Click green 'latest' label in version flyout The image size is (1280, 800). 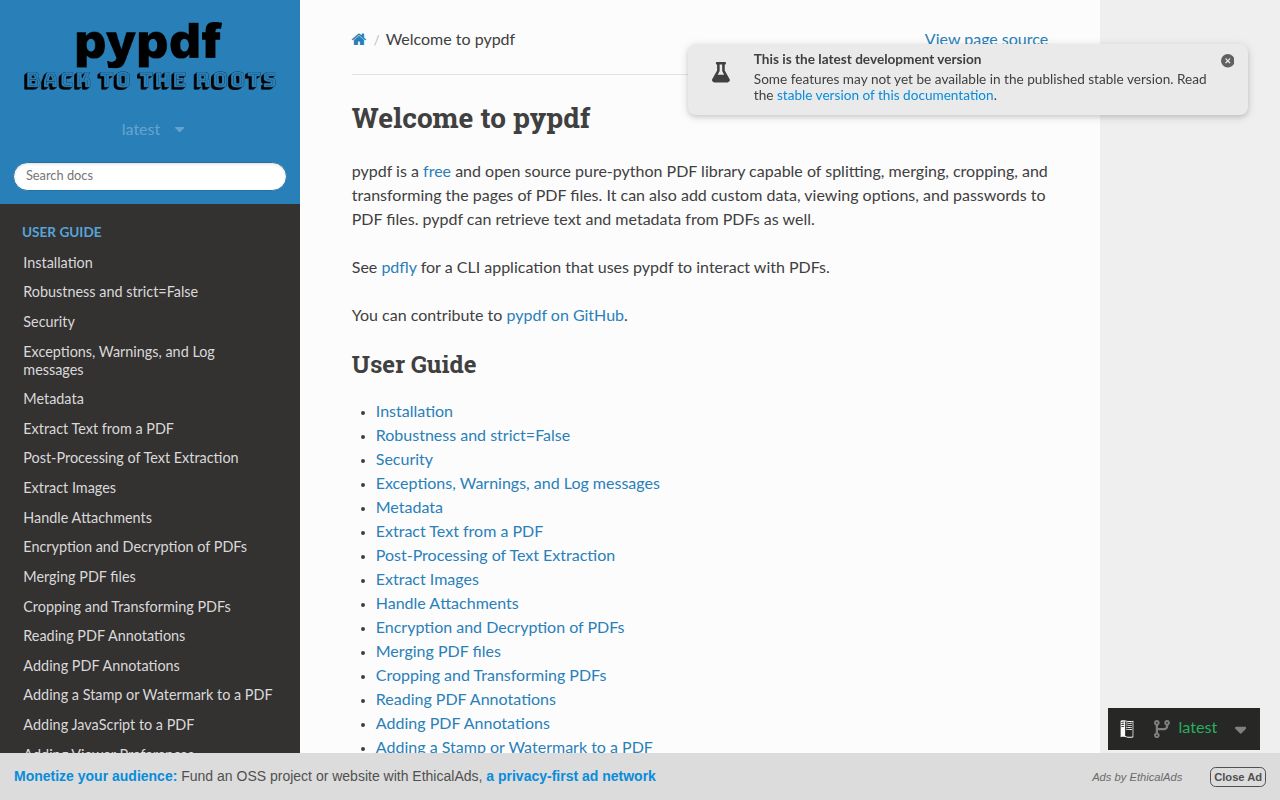tap(1198, 729)
